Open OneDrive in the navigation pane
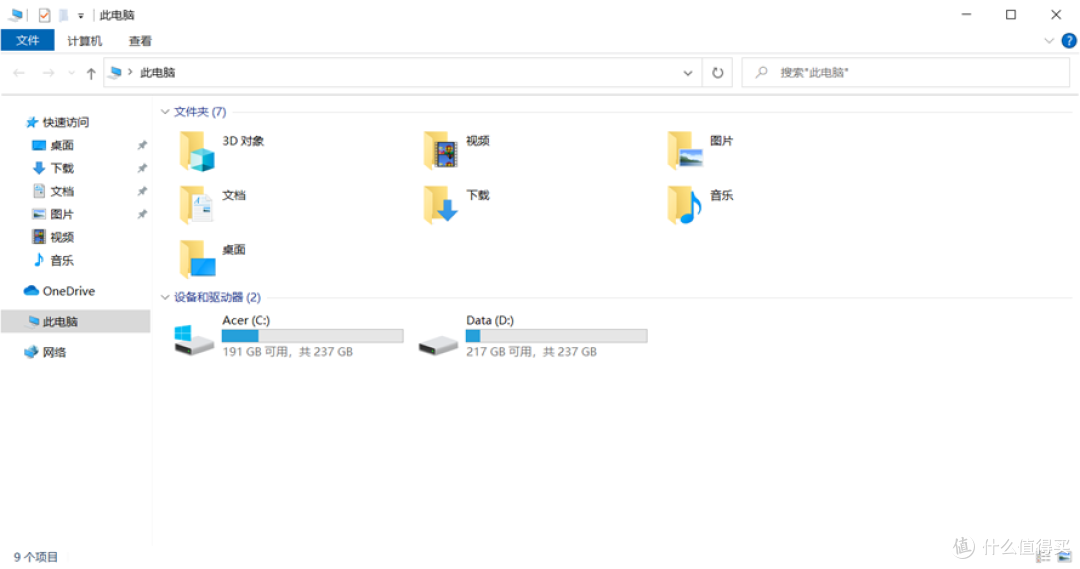The height and width of the screenshot is (569, 1080). pos(59,291)
